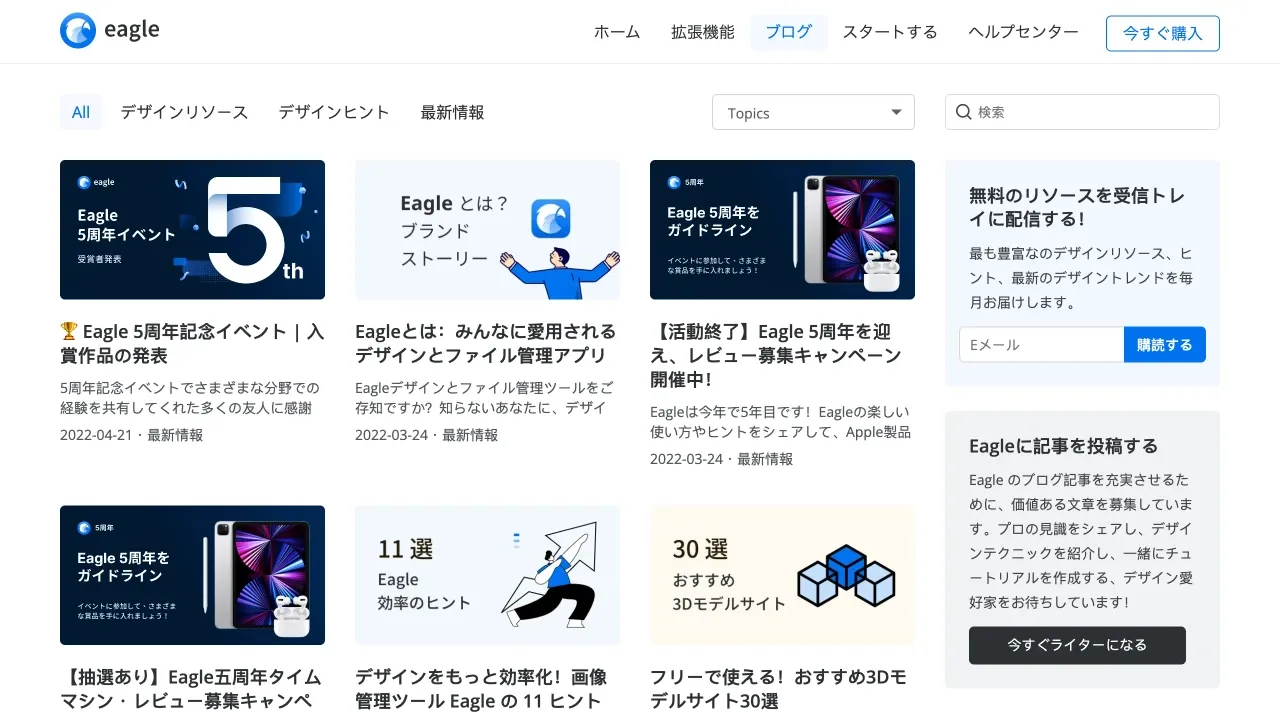Click the 購読する subscribe button

point(1165,344)
